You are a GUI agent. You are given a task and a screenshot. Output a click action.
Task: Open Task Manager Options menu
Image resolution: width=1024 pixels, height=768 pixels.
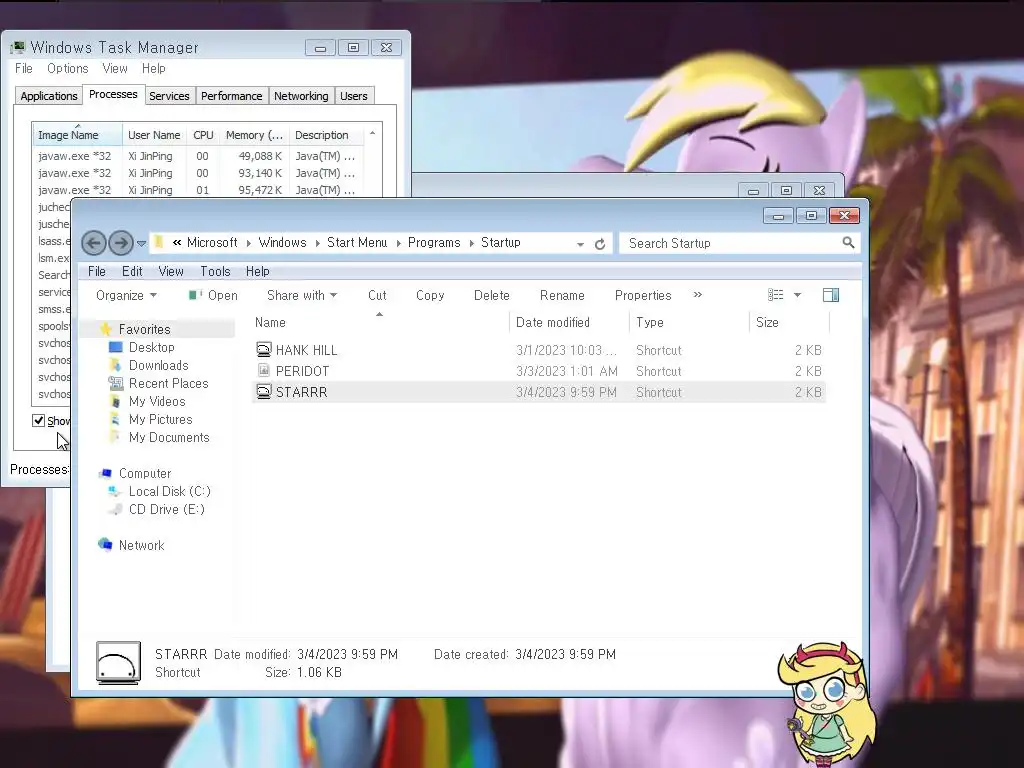pos(67,68)
